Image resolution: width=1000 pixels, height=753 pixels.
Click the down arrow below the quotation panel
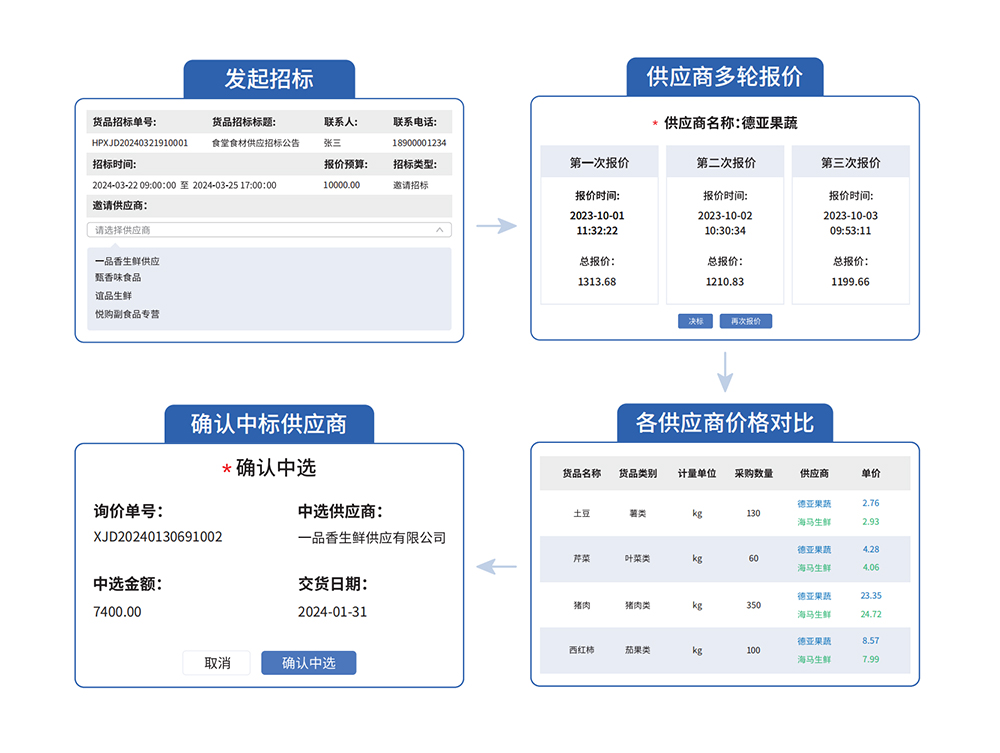(x=725, y=372)
